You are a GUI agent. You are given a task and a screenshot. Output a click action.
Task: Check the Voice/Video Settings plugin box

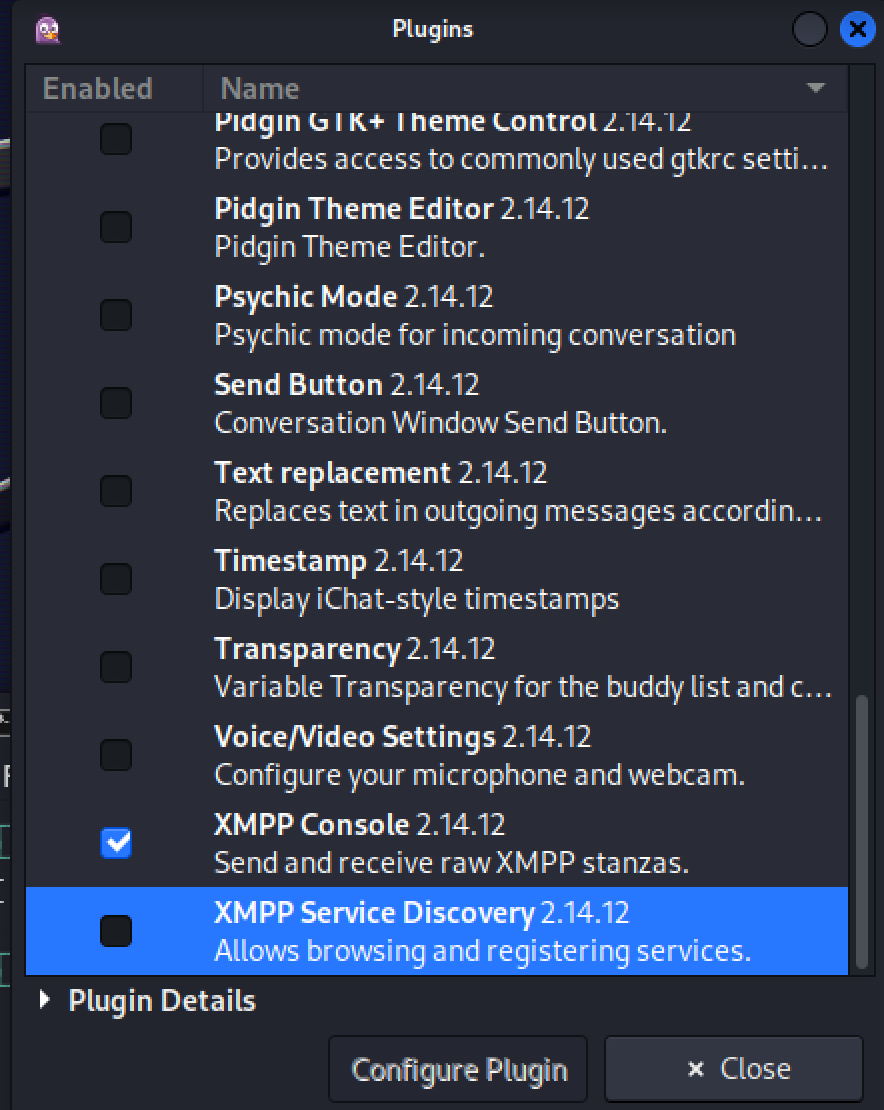click(x=116, y=755)
